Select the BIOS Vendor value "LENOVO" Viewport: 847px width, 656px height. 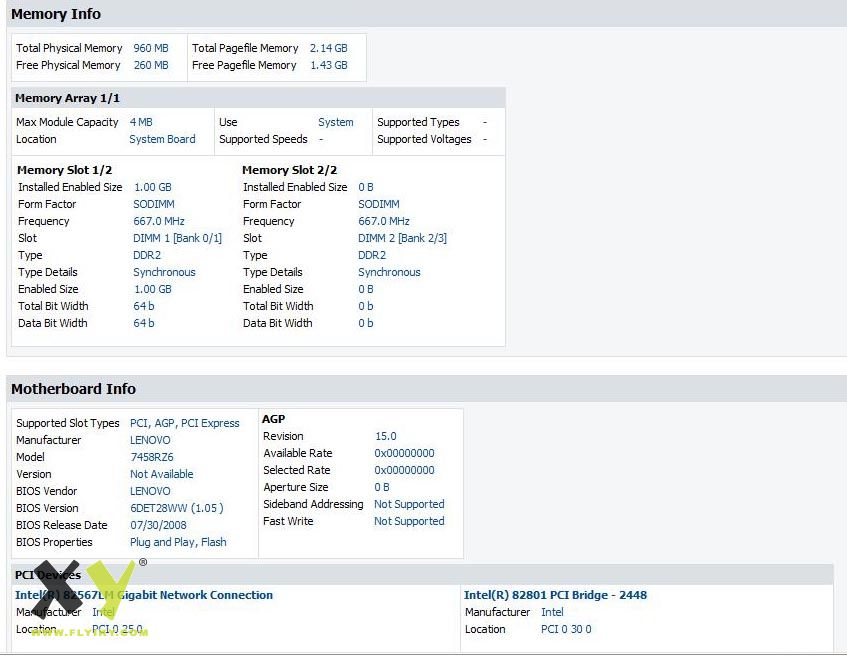[150, 492]
